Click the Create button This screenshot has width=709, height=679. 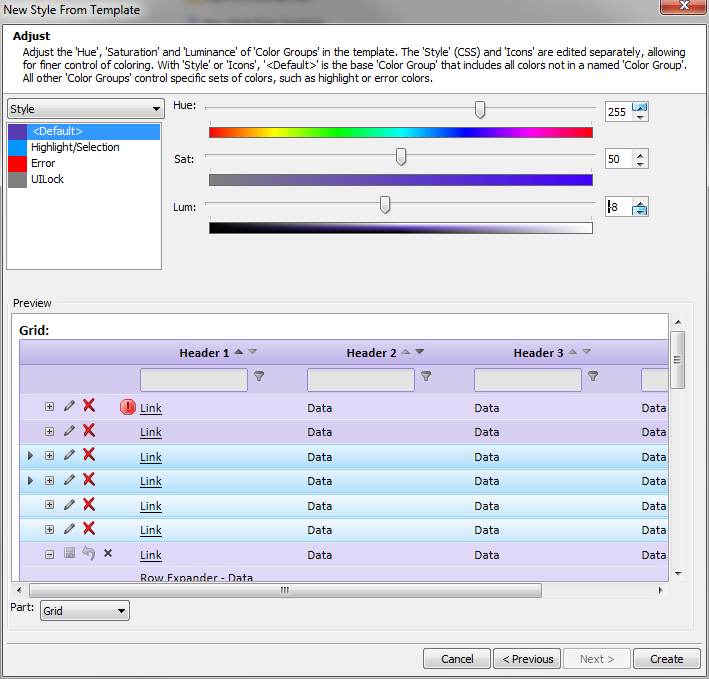[x=666, y=659]
